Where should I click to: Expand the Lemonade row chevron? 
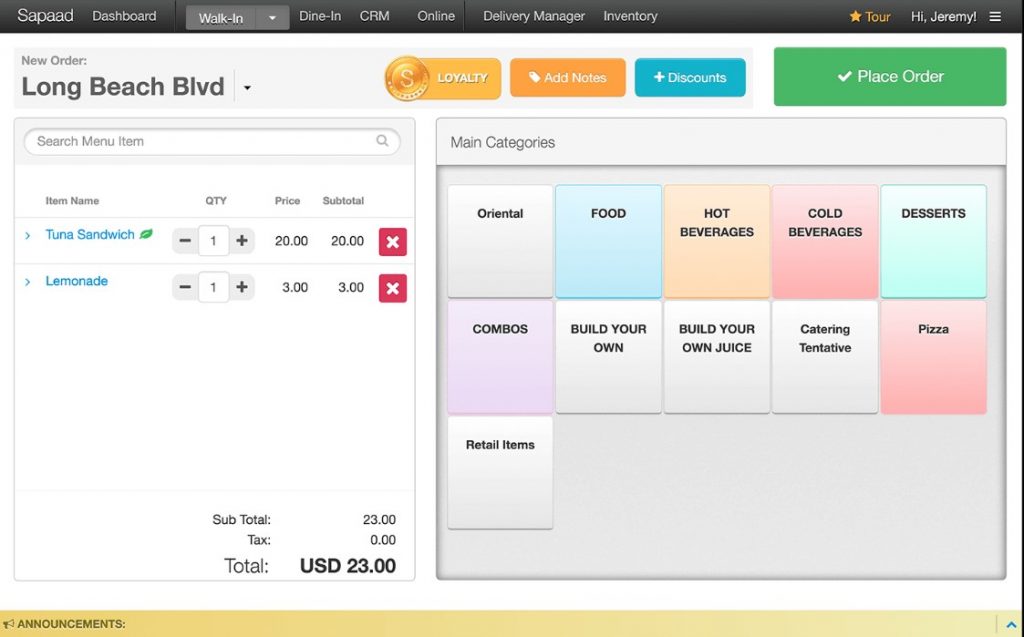[x=27, y=282]
